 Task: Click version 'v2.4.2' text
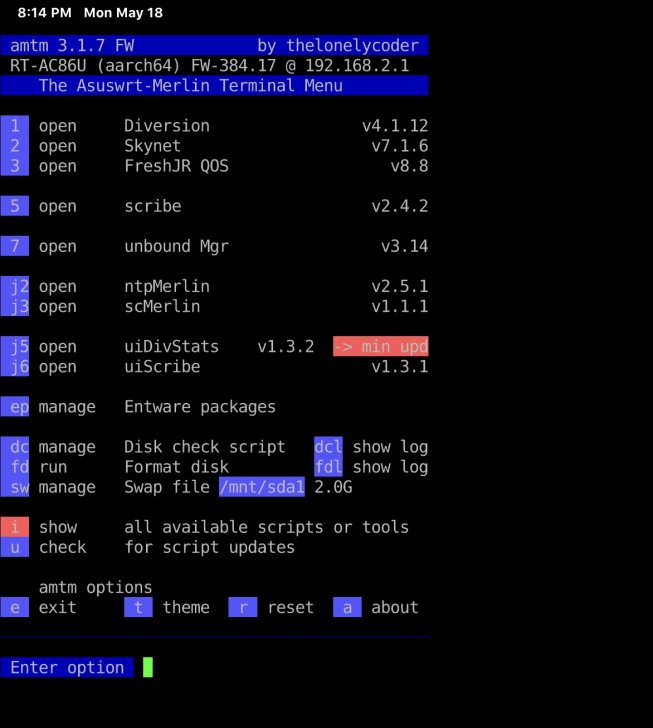[x=400, y=206]
